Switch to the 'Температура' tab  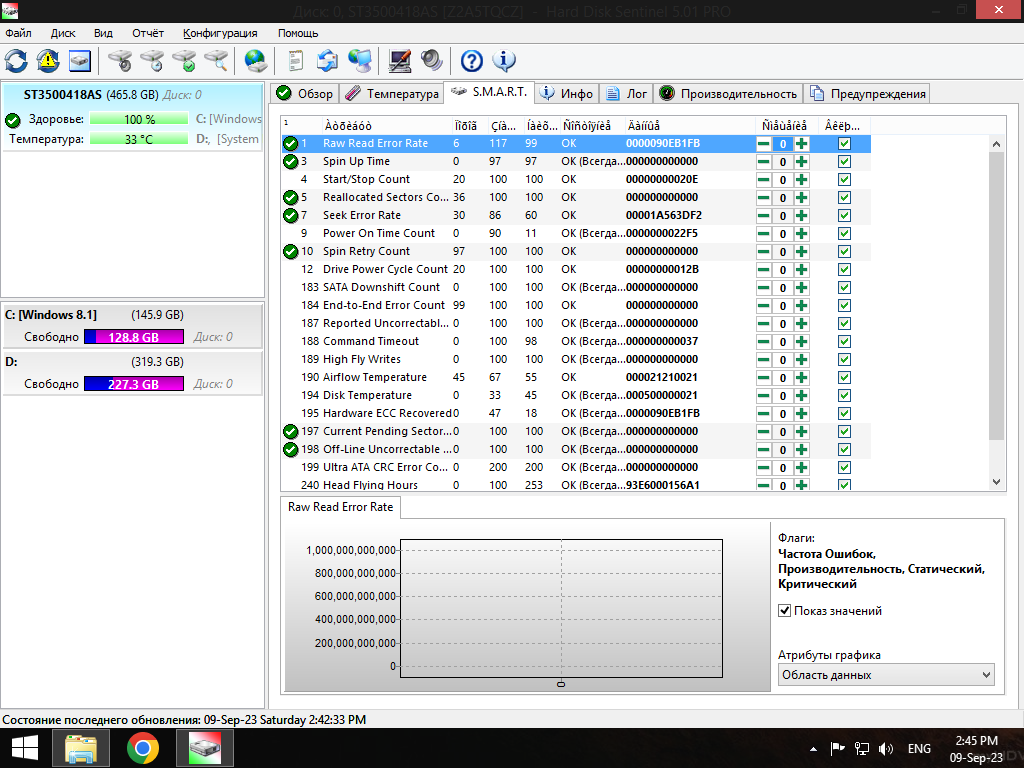[392, 94]
